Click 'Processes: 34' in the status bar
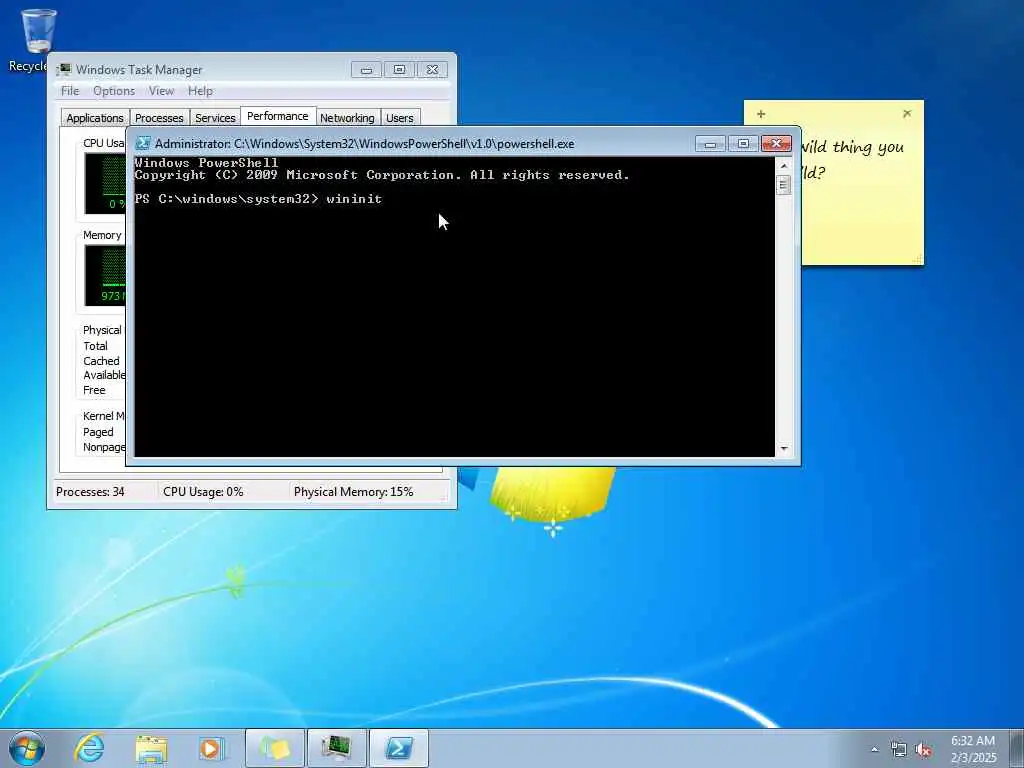 tap(90, 492)
